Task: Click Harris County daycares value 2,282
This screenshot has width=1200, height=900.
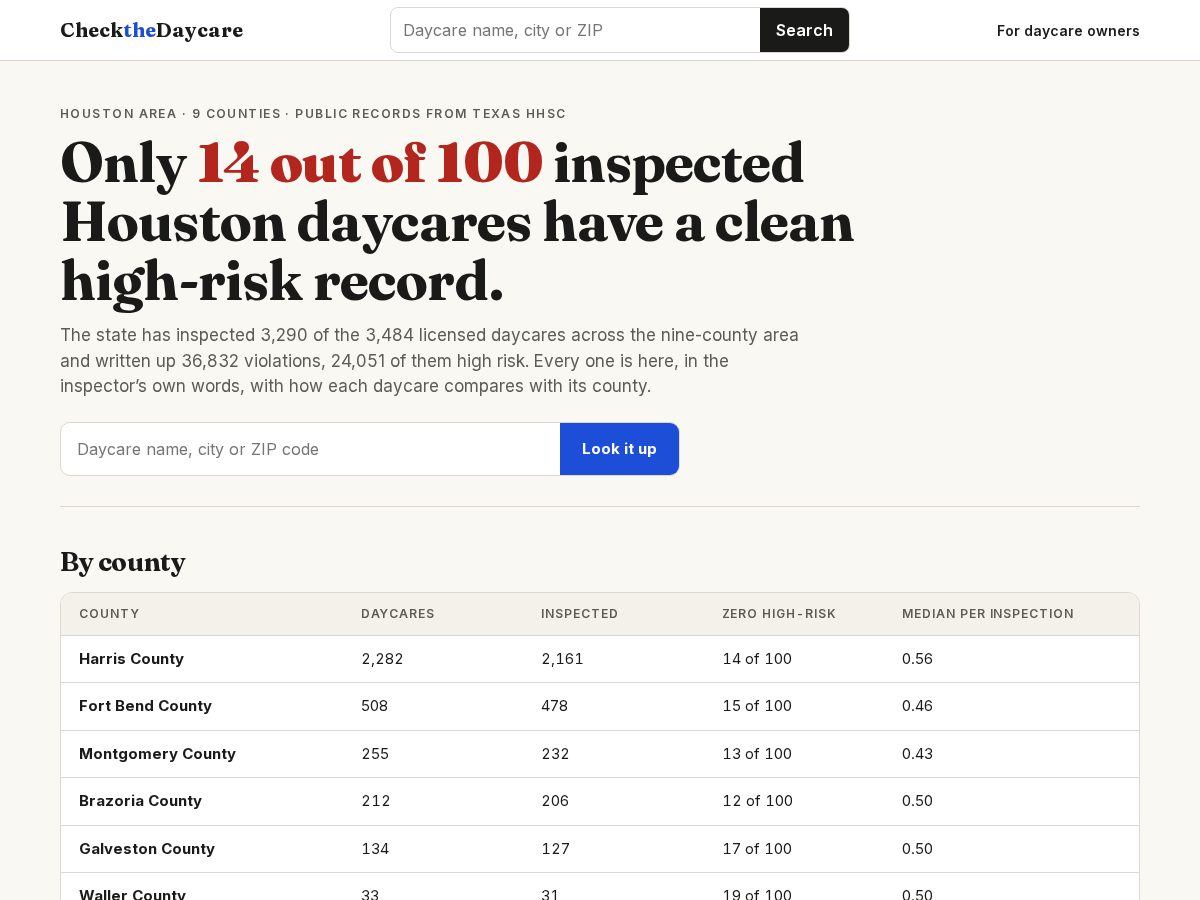Action: pos(382,659)
